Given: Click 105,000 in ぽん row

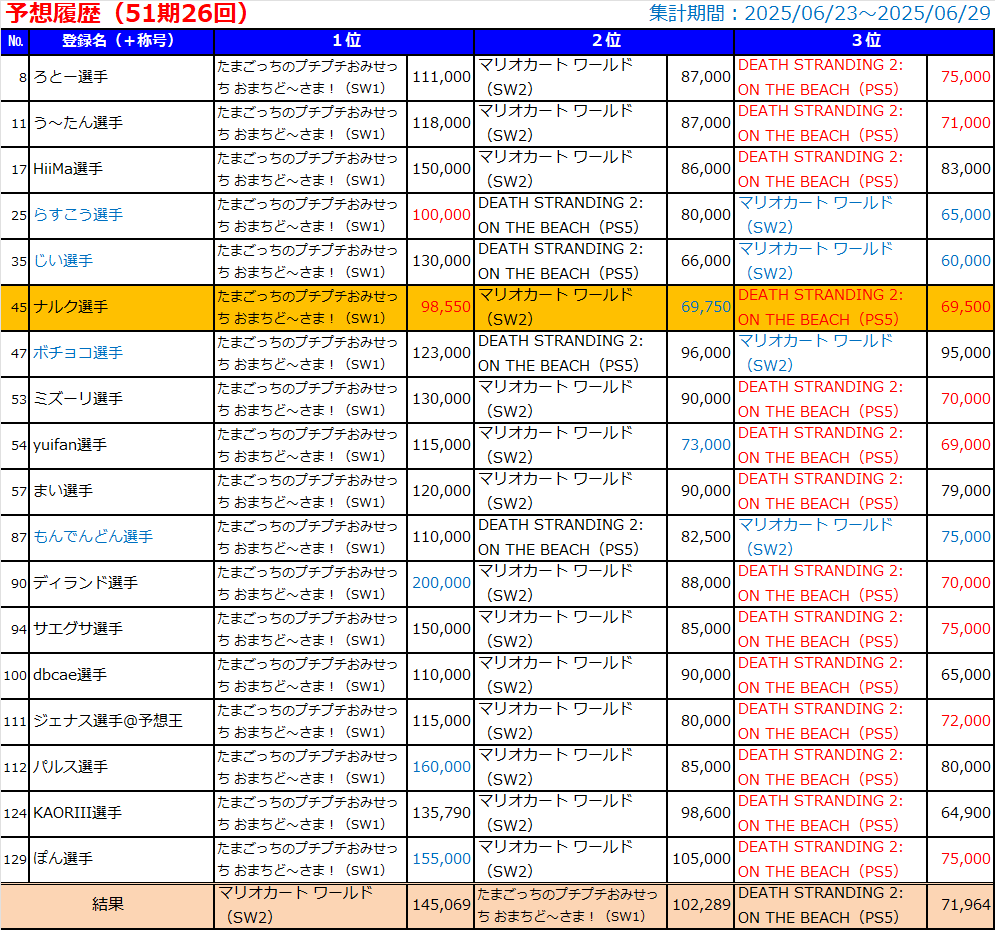Looking at the screenshot, I should (702, 859).
